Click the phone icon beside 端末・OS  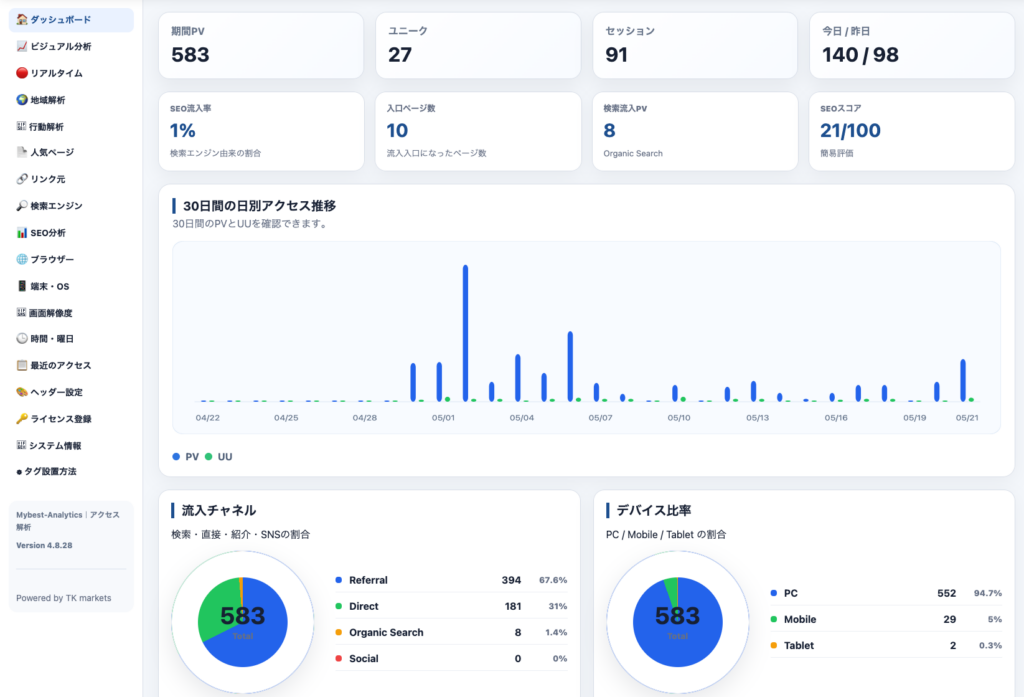coord(22,286)
